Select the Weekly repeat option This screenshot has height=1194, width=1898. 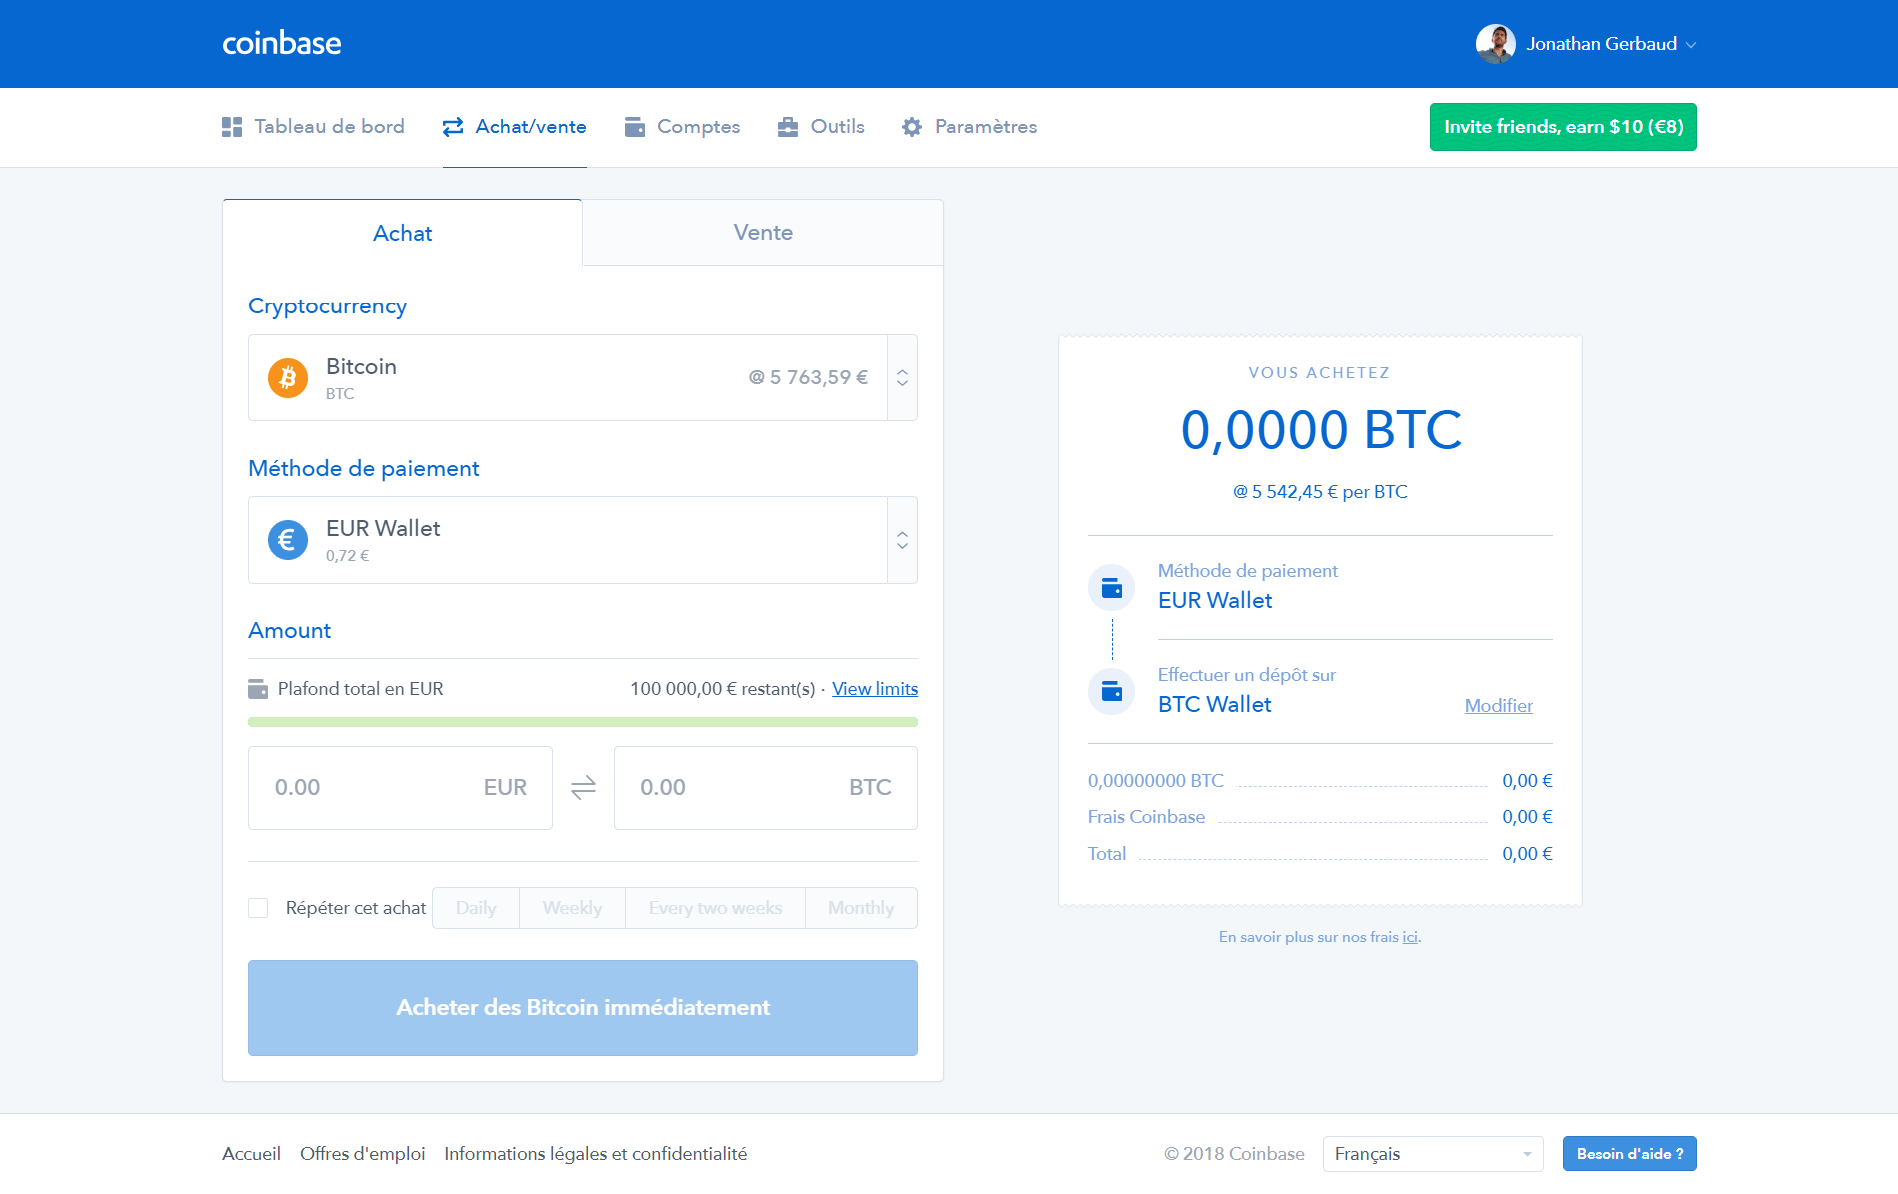point(572,908)
